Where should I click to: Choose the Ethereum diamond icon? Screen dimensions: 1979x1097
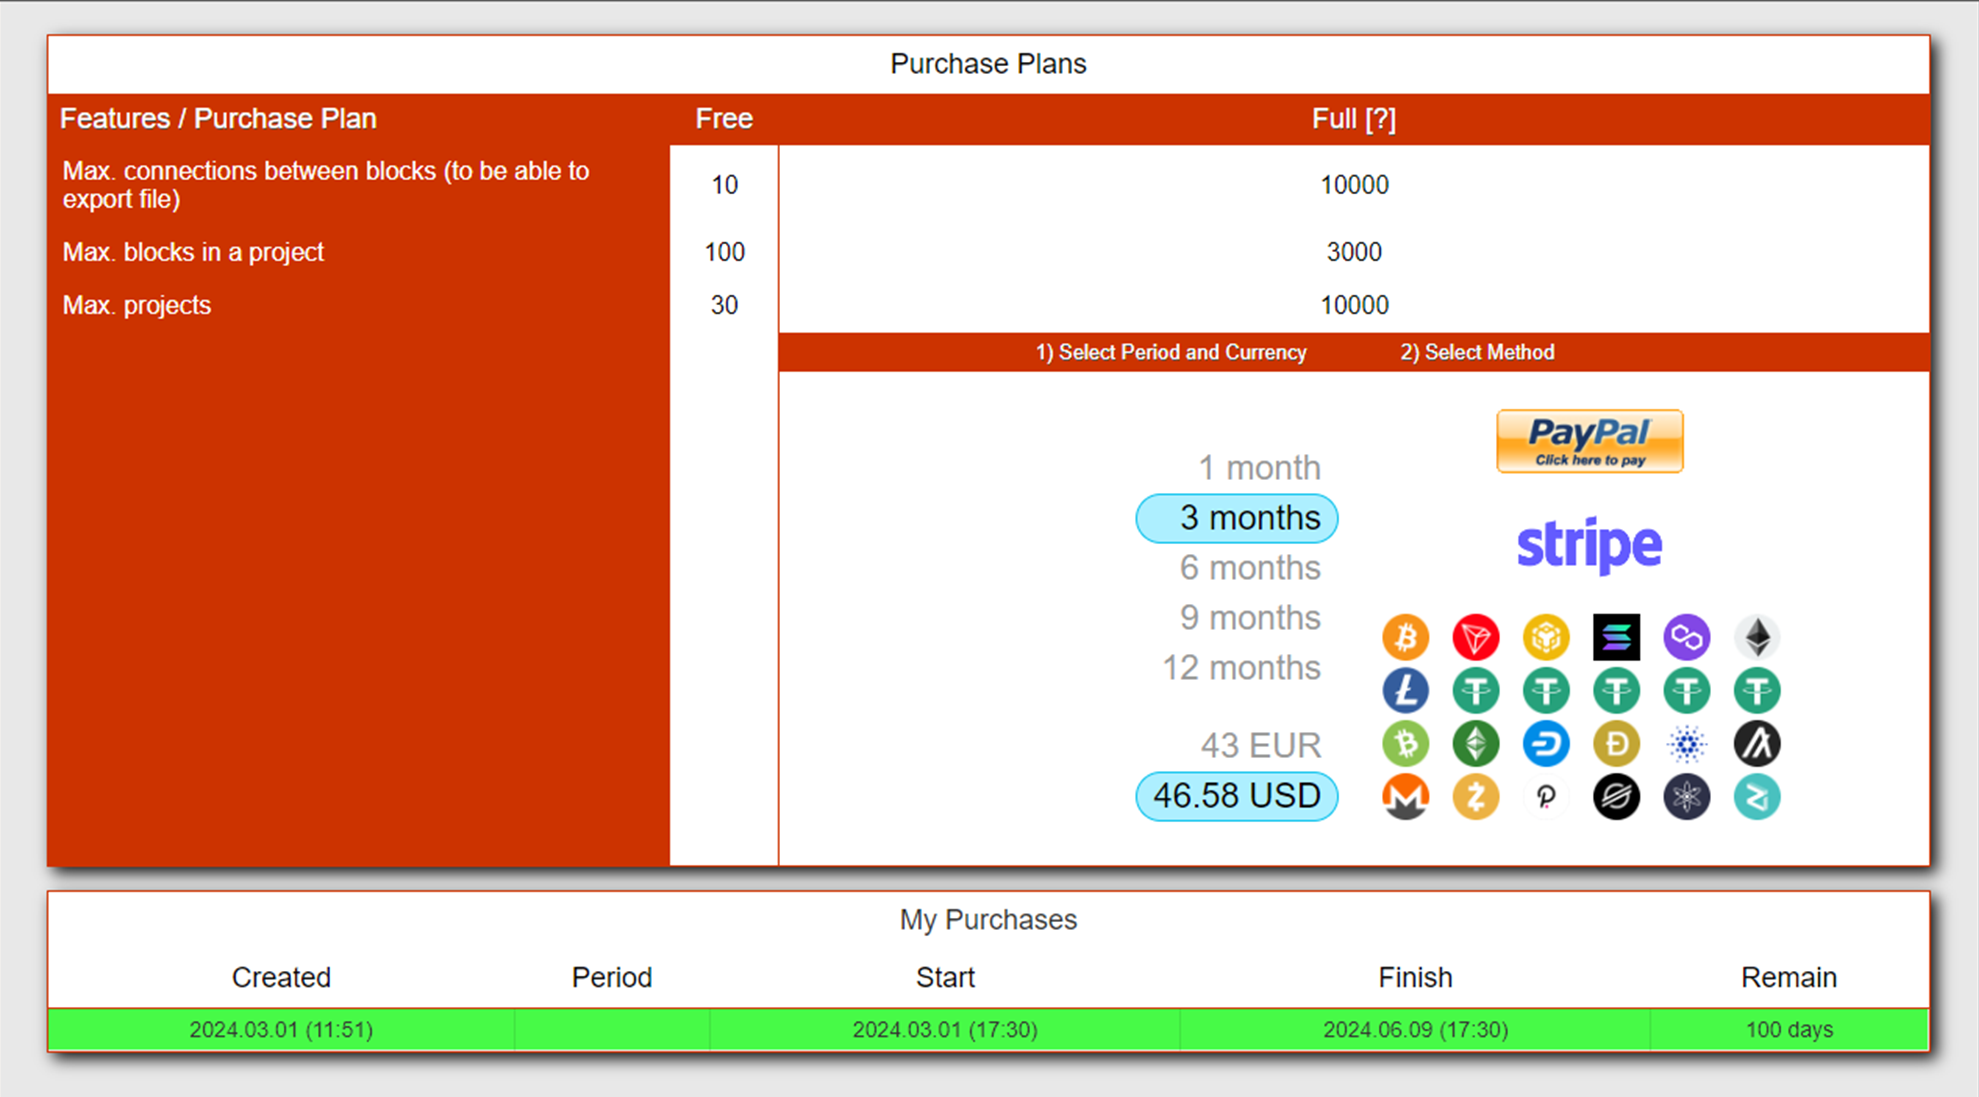(x=1757, y=637)
